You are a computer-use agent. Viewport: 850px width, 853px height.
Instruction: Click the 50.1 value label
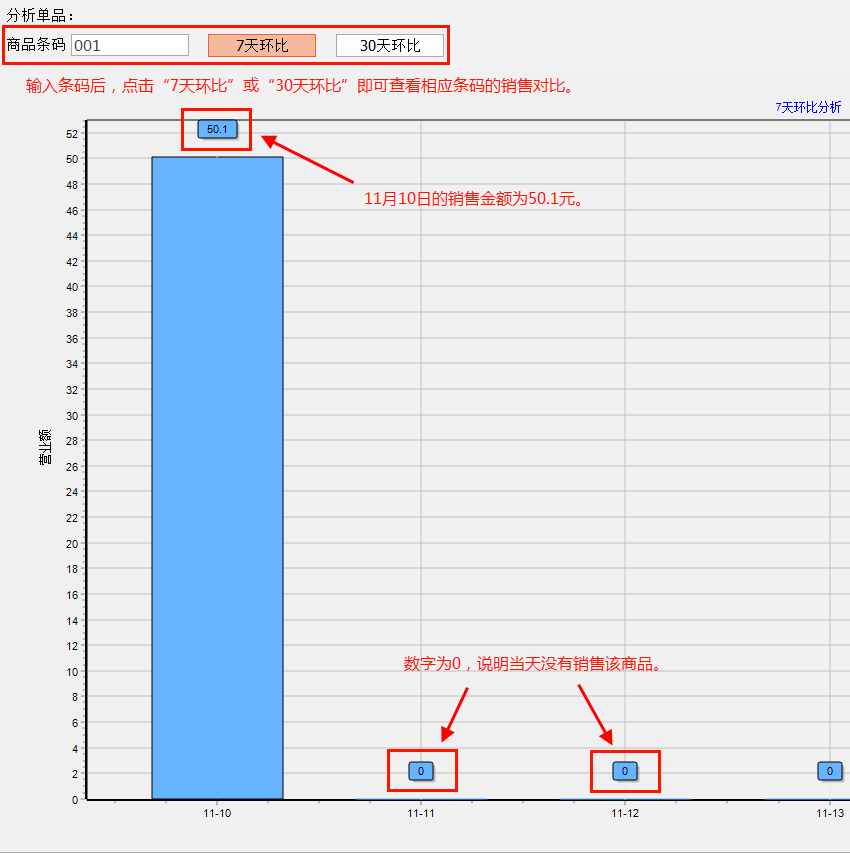217,129
